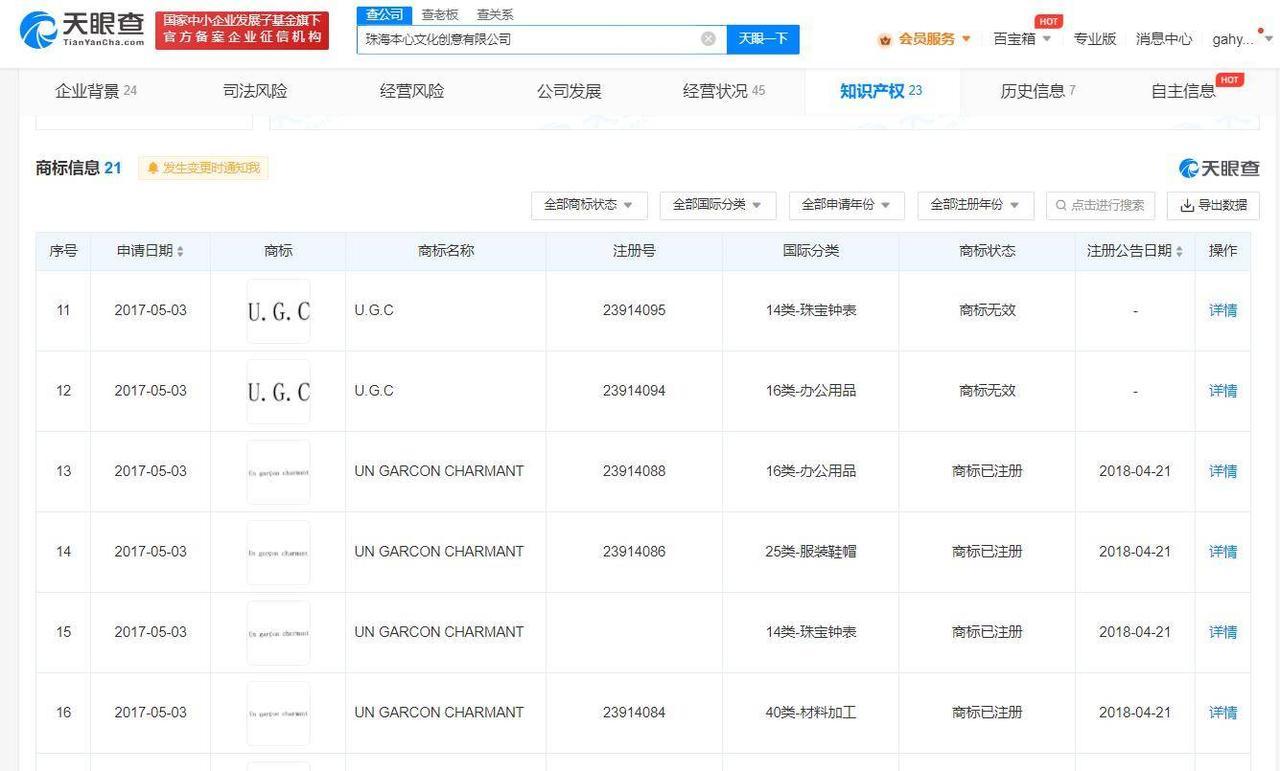Open 详情 for row 12

(1223, 391)
